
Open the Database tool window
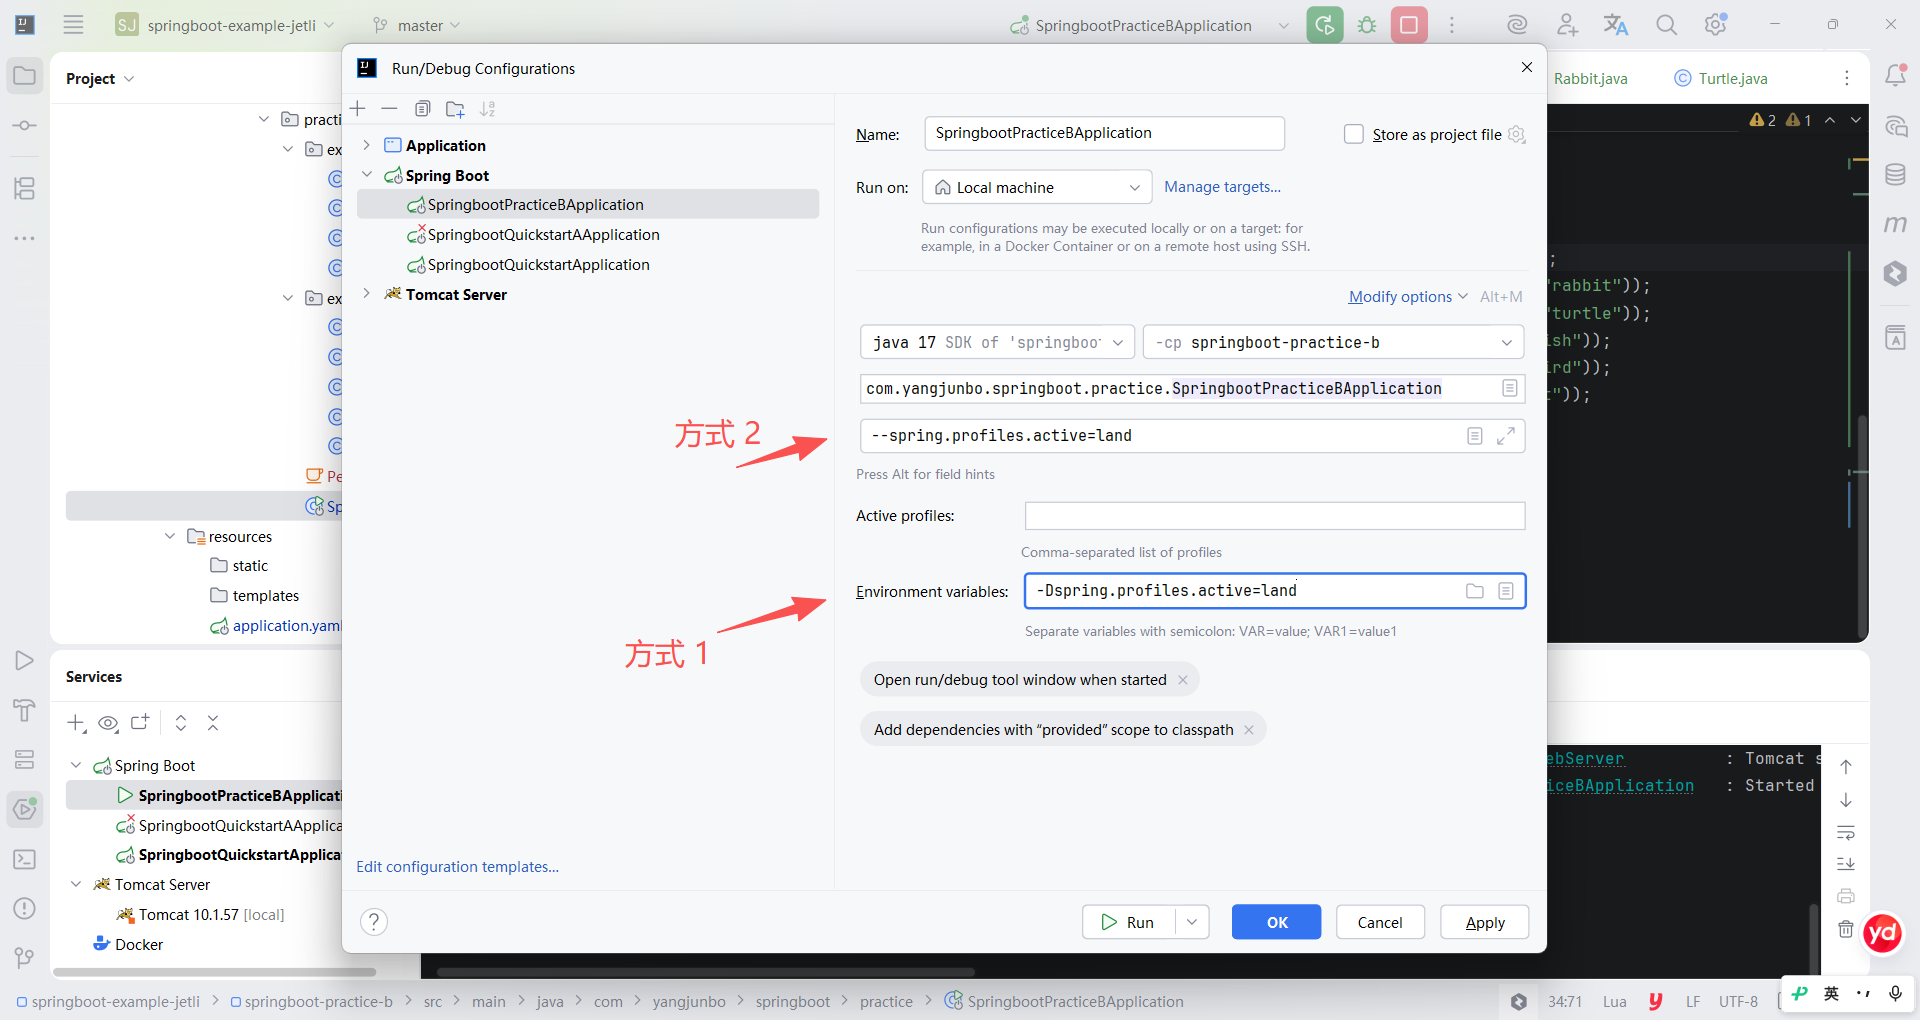tap(1896, 175)
